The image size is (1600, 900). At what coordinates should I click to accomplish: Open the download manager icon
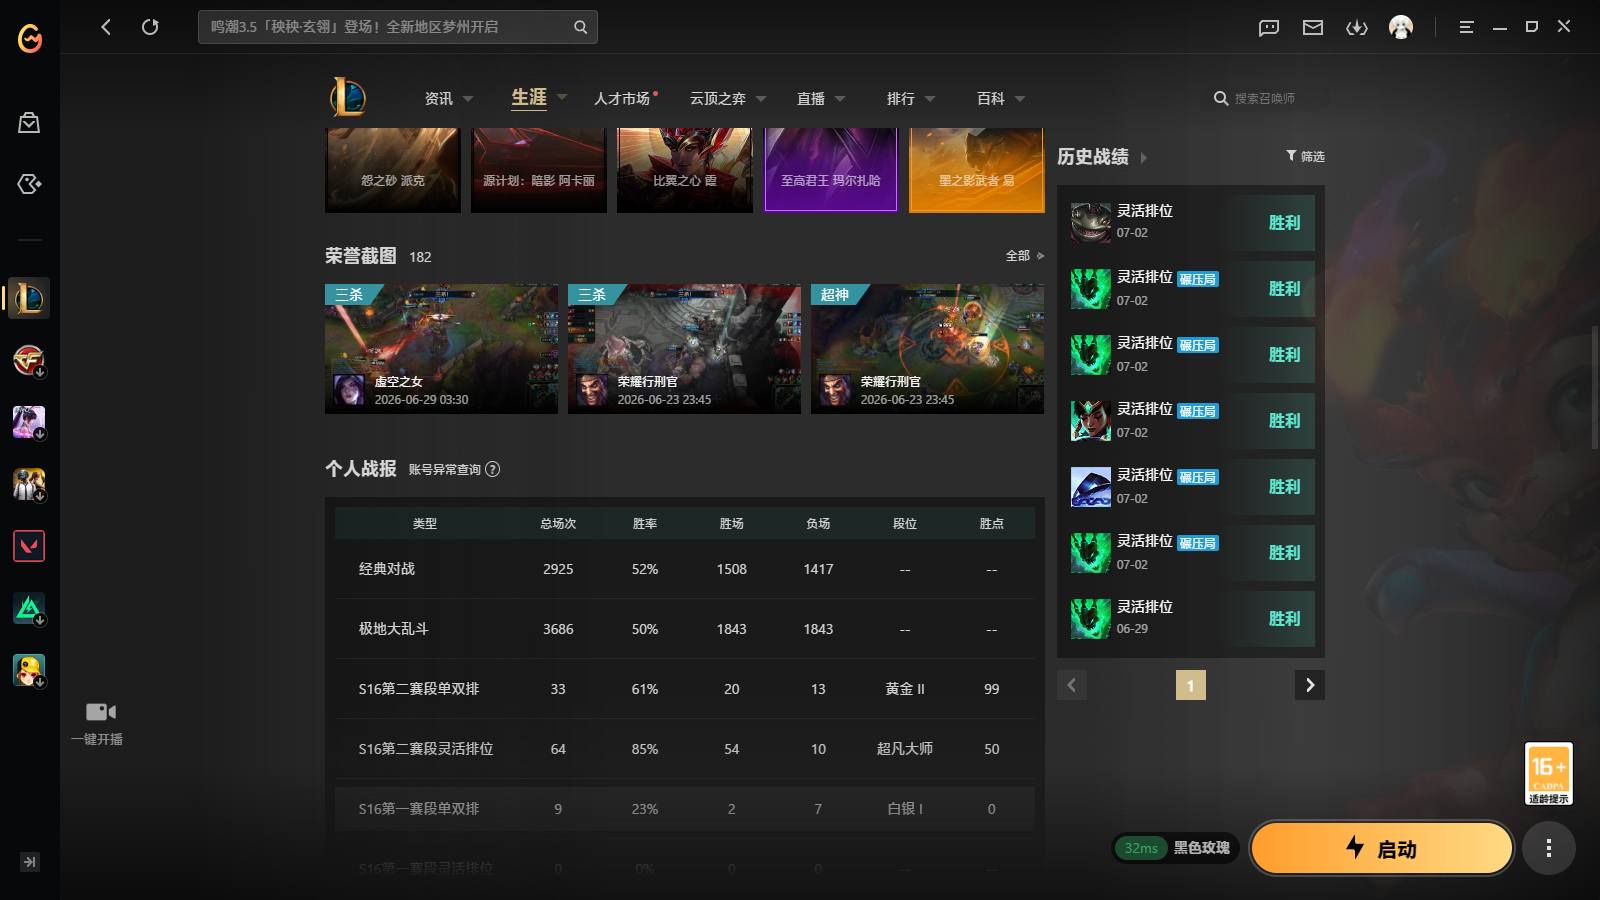pyautogui.click(x=1357, y=28)
